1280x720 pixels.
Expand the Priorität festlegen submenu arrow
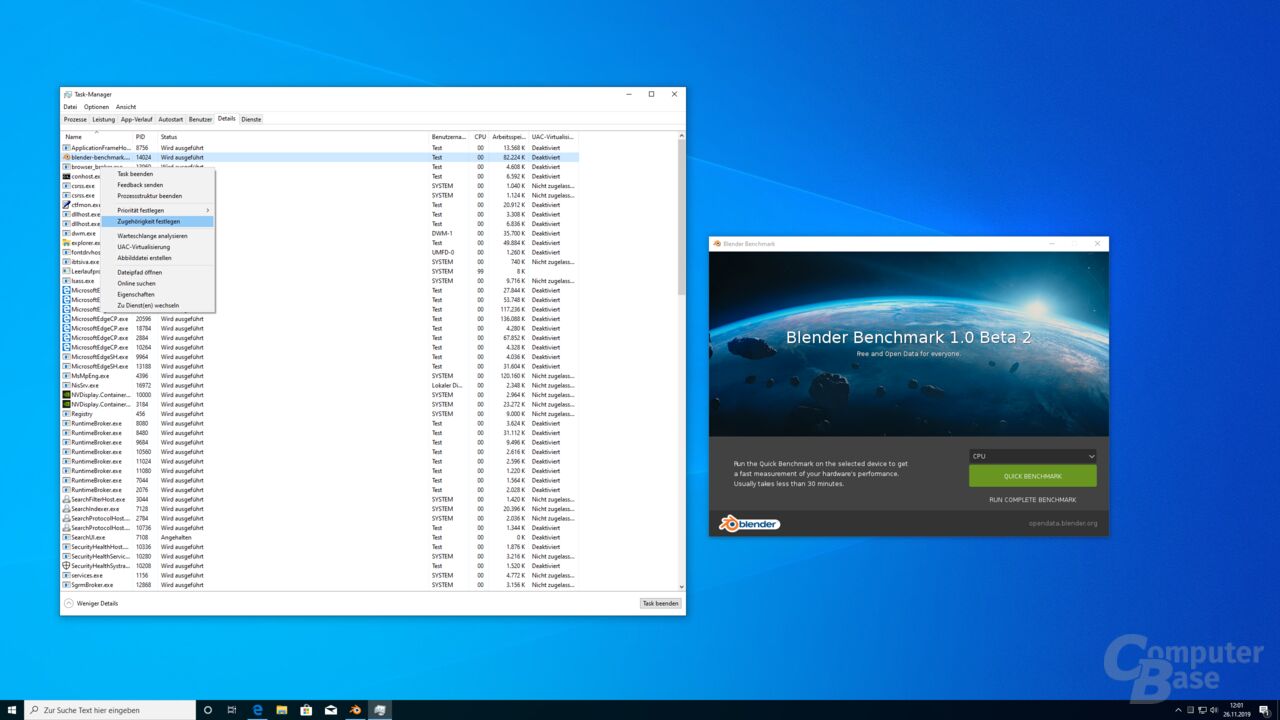tap(208, 210)
